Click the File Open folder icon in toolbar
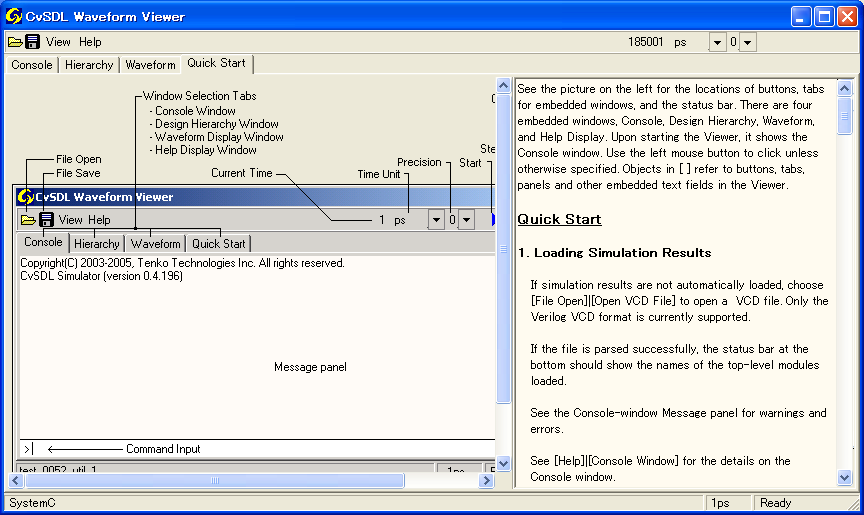This screenshot has height=515, width=864. 15,42
